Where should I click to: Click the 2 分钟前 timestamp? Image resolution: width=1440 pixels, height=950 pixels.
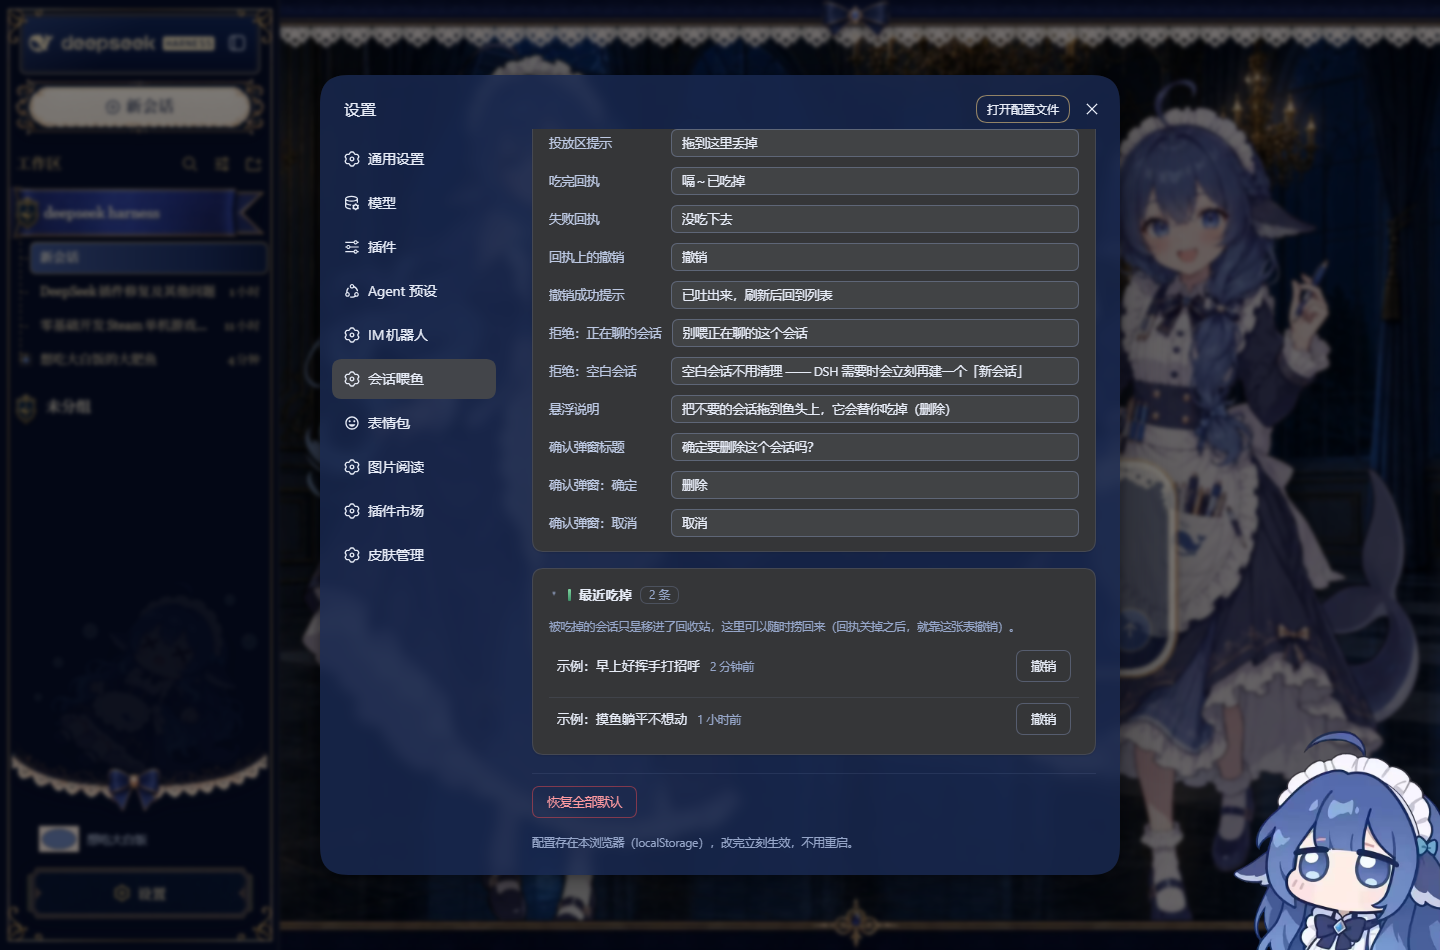click(732, 667)
